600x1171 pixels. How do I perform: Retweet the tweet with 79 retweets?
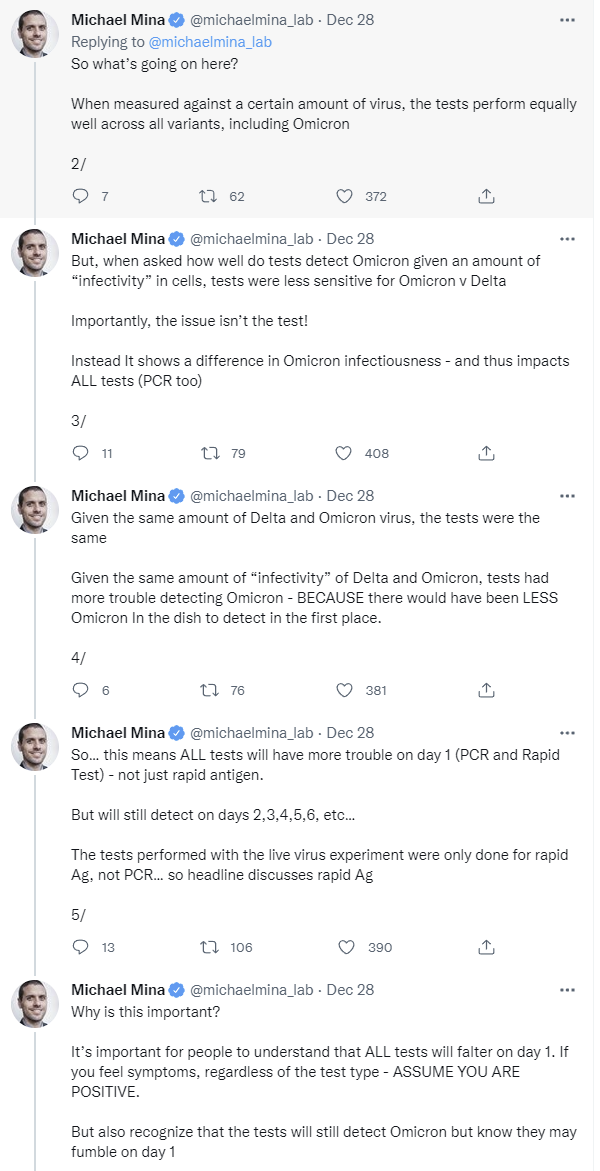point(210,453)
